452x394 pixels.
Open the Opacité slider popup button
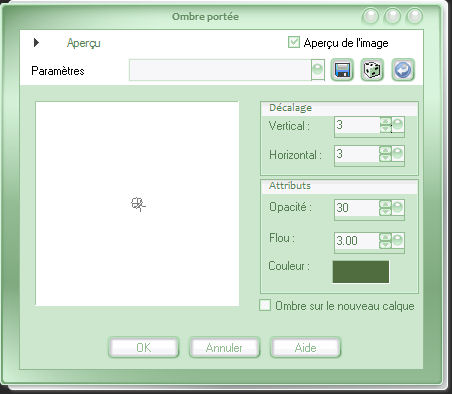click(398, 208)
